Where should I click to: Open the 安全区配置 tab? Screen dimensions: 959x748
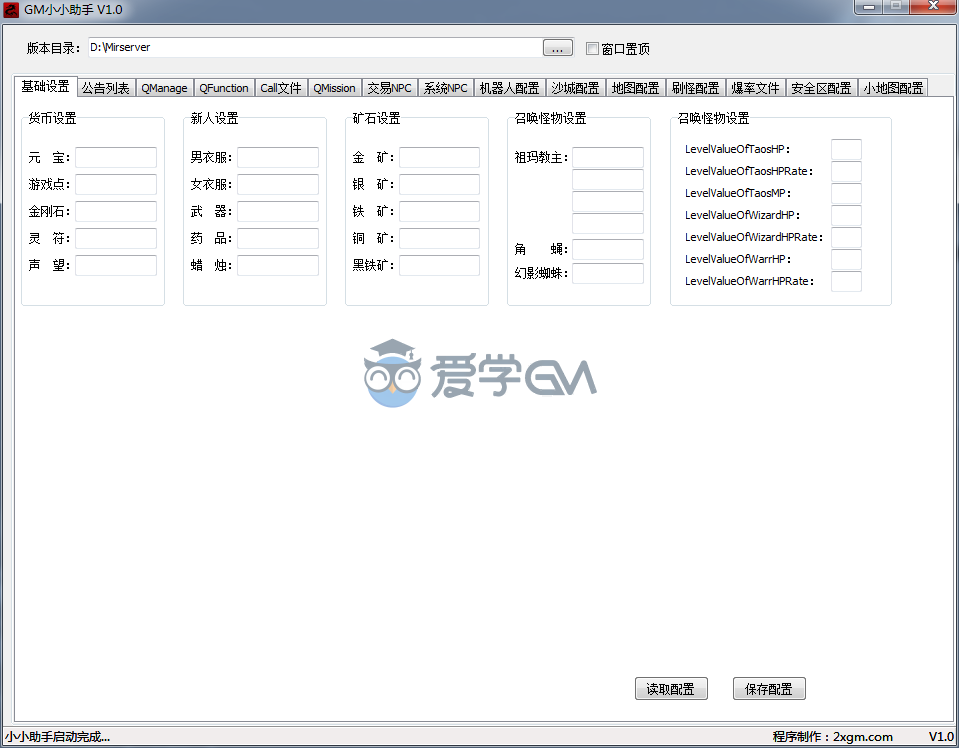[x=821, y=88]
